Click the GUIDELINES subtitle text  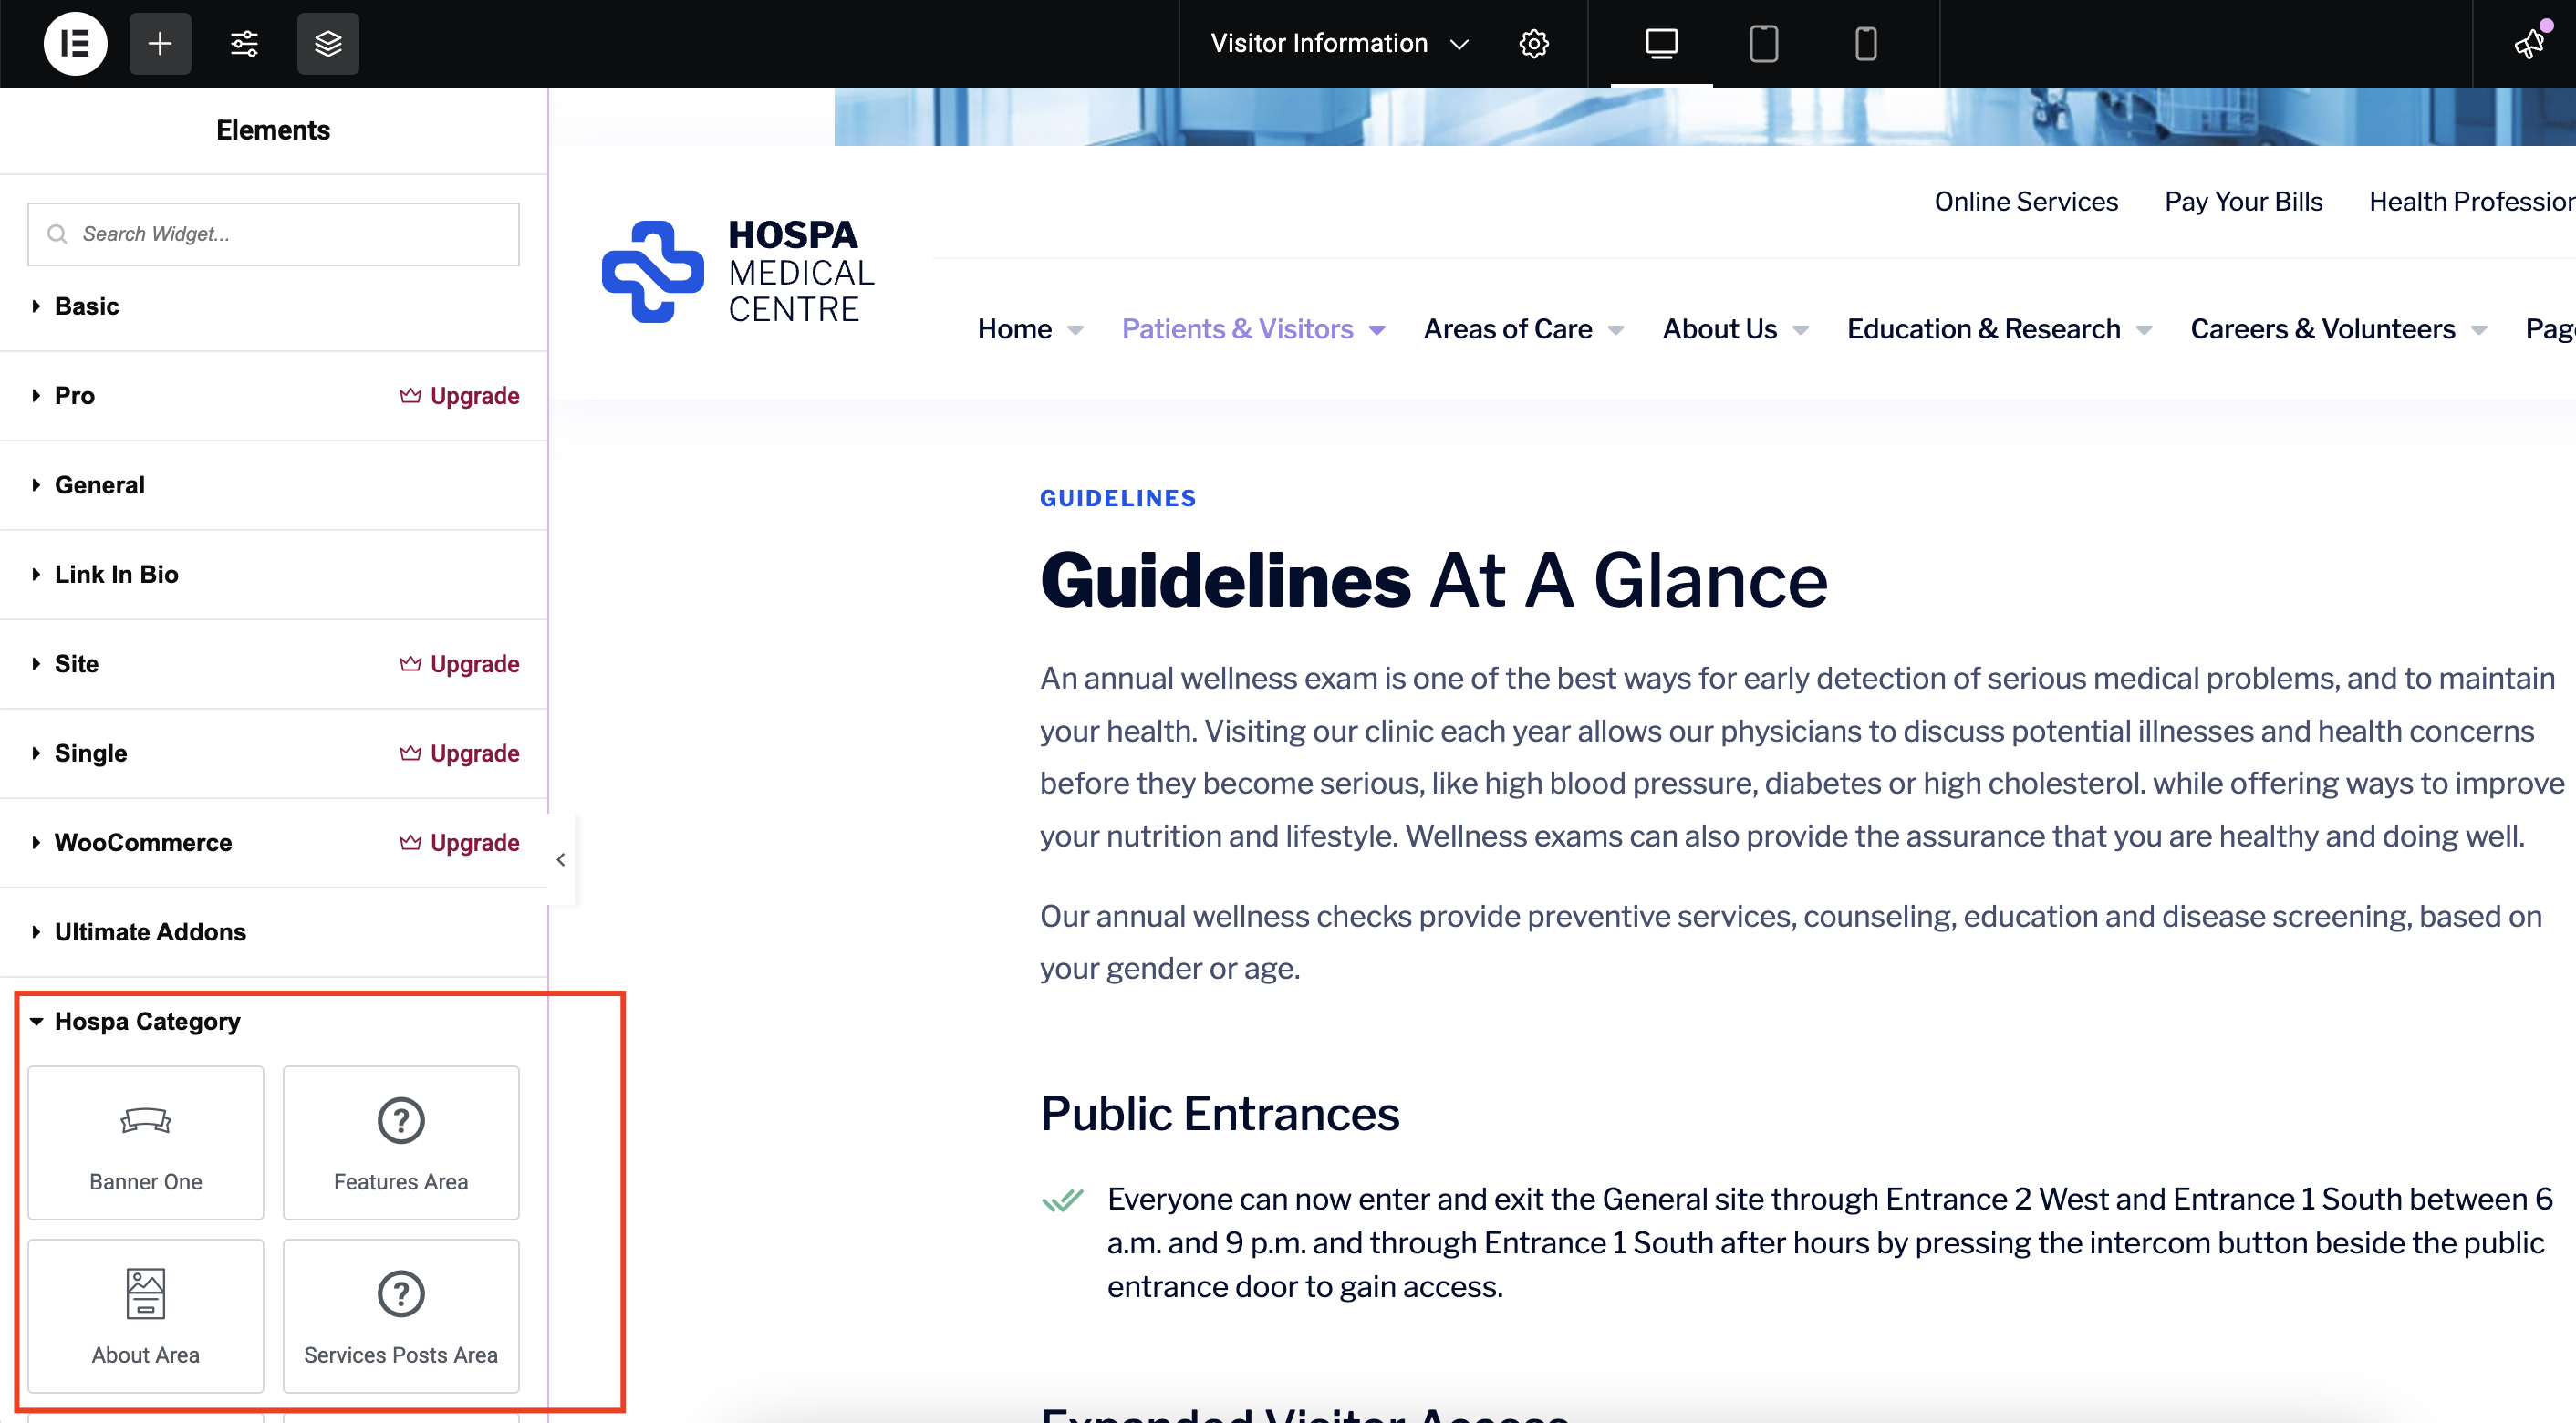1118,498
